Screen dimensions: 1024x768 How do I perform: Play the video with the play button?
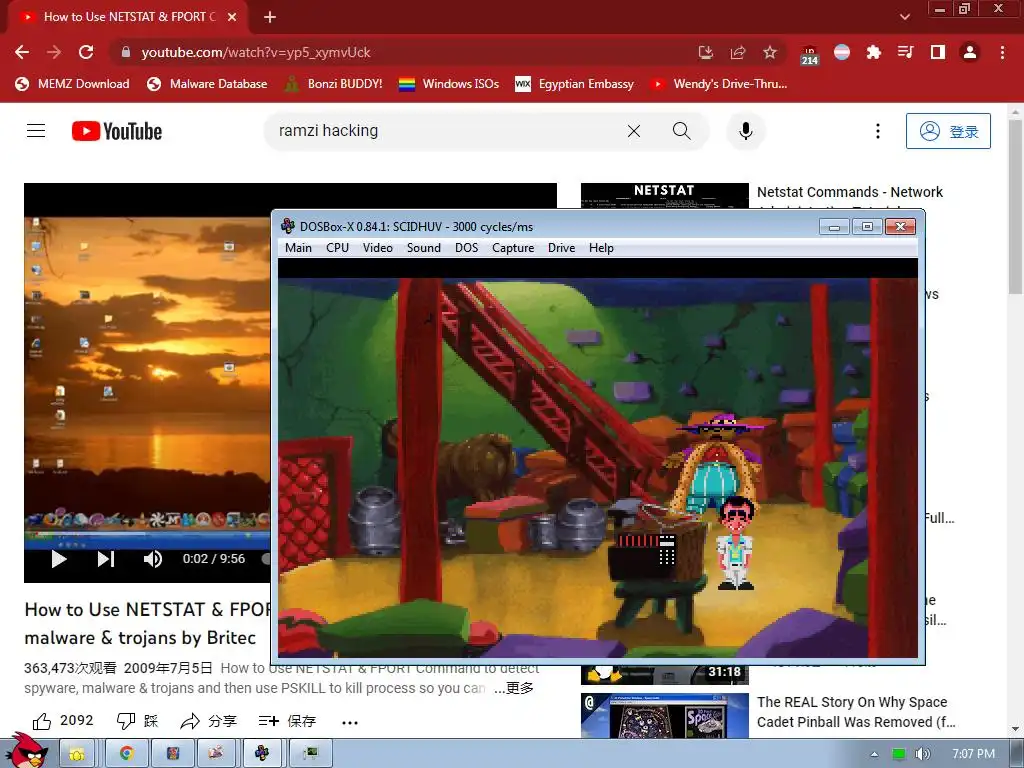tap(59, 559)
